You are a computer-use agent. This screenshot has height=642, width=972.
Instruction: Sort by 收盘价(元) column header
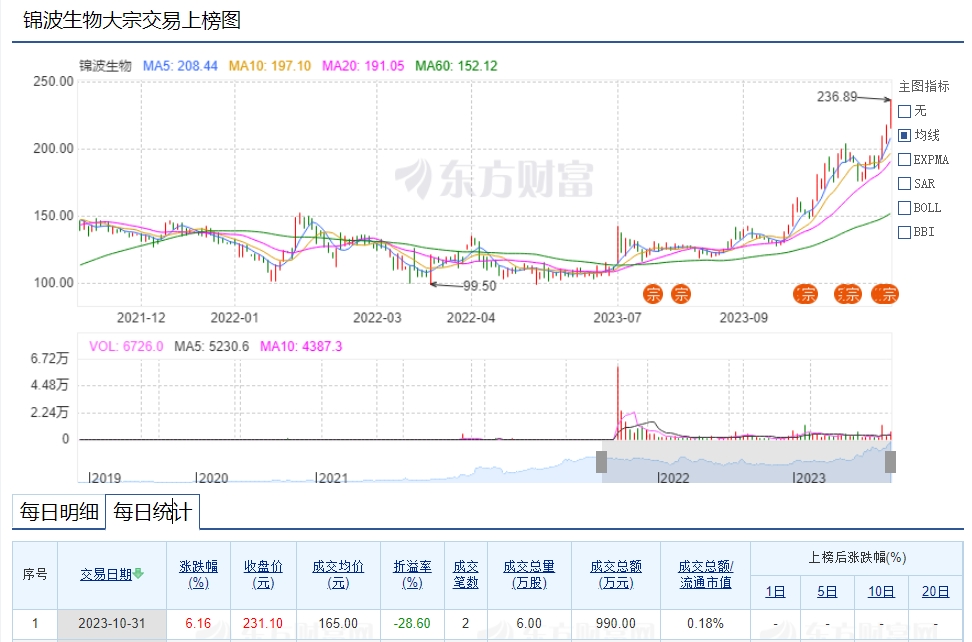tap(263, 574)
